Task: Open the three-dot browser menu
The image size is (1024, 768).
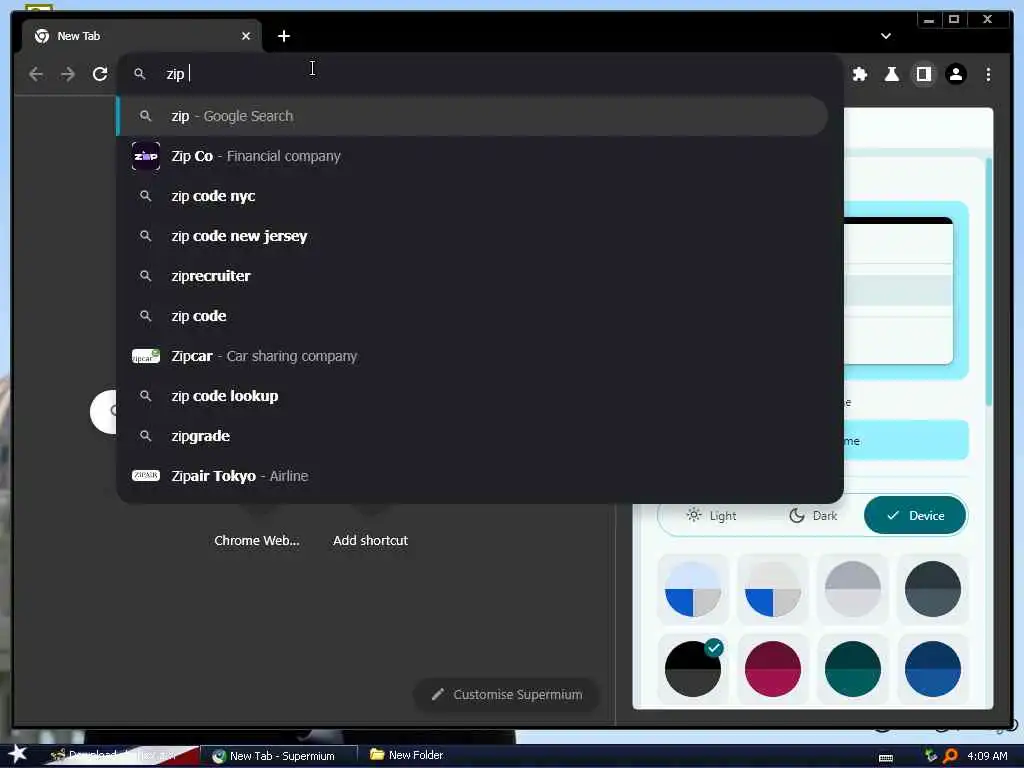Action: (988, 74)
